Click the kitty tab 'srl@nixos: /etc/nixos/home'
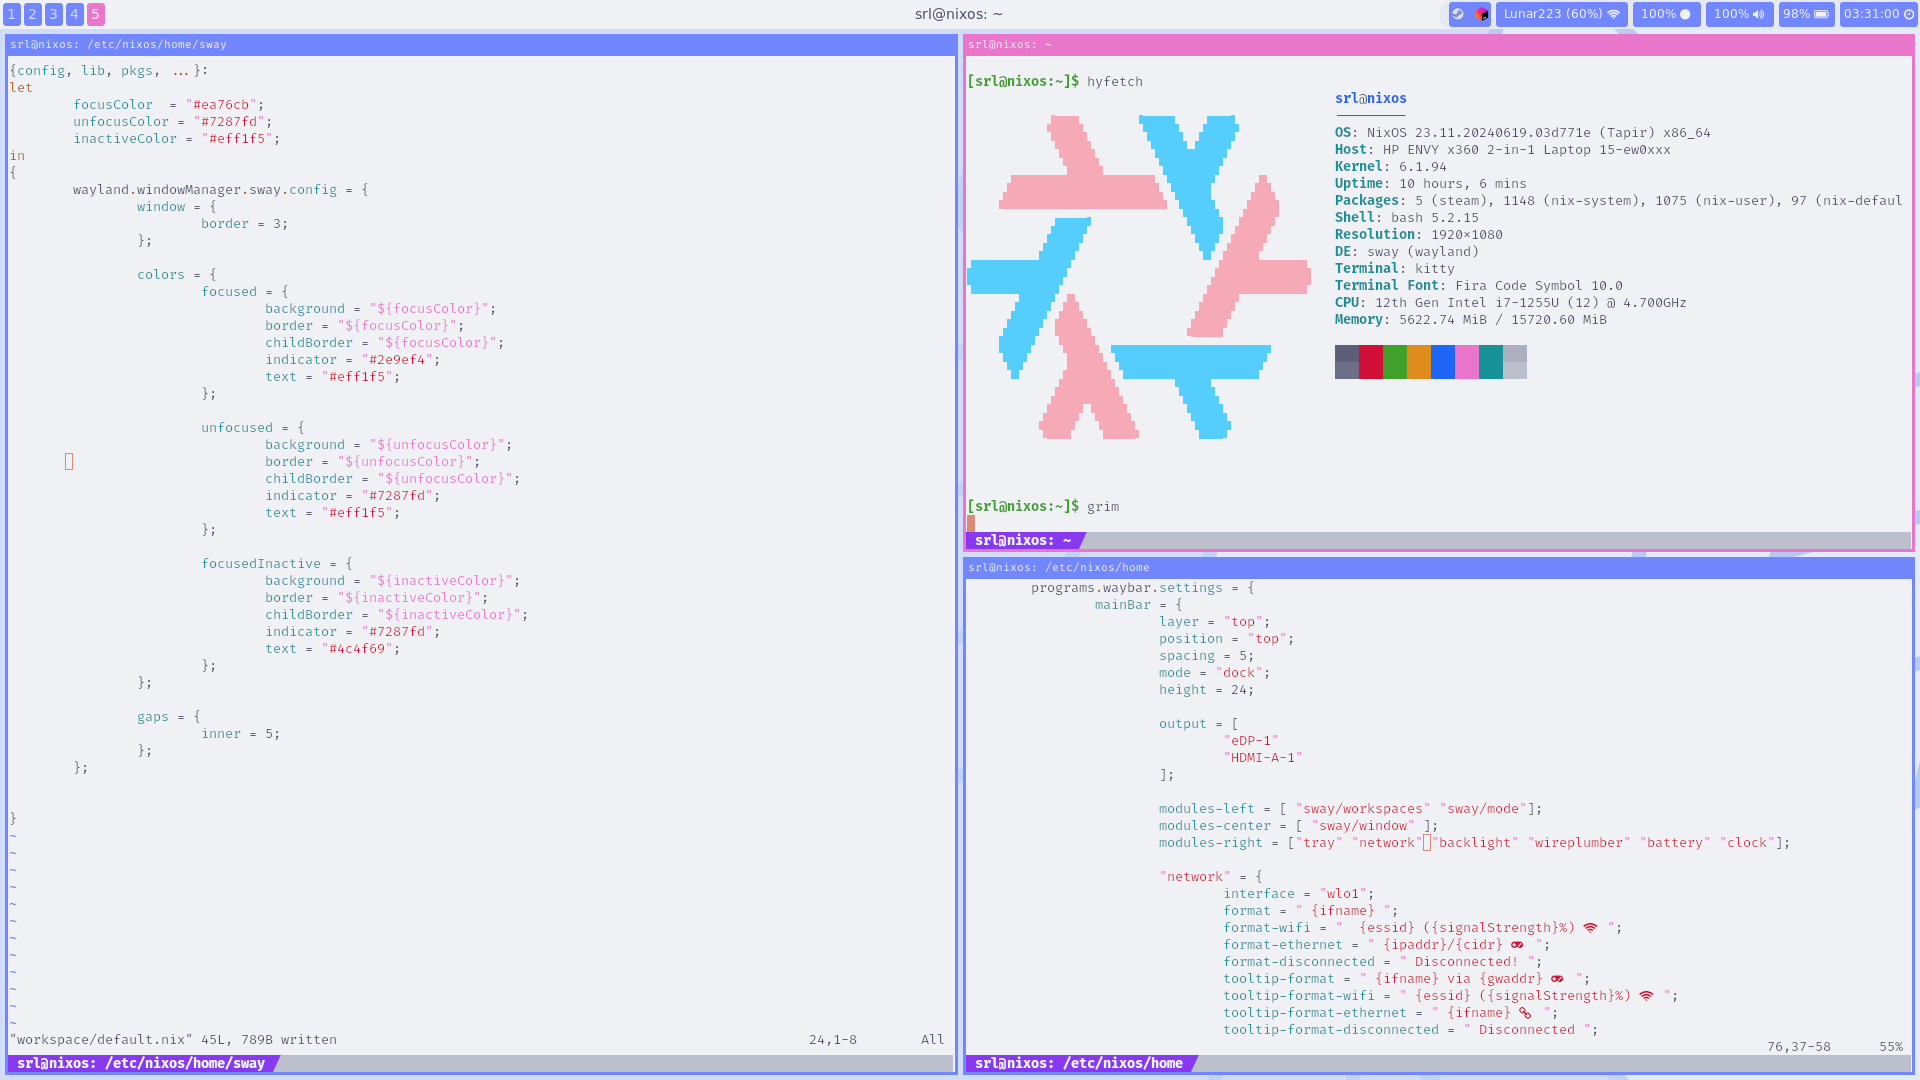 point(1080,1063)
